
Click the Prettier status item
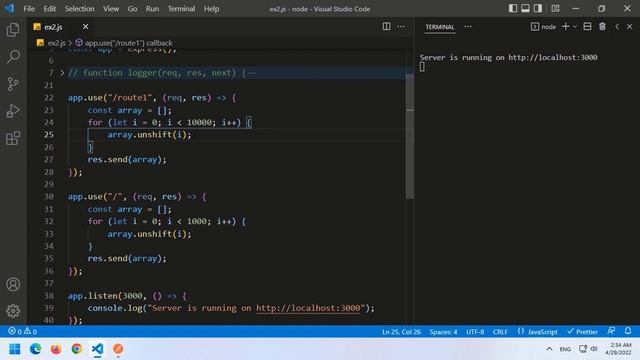(x=582, y=332)
